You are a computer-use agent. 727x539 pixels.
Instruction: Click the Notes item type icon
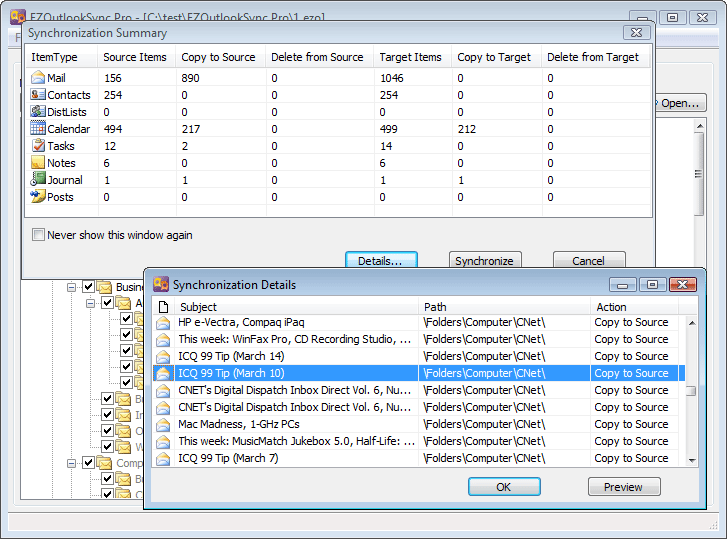click(x=38, y=162)
